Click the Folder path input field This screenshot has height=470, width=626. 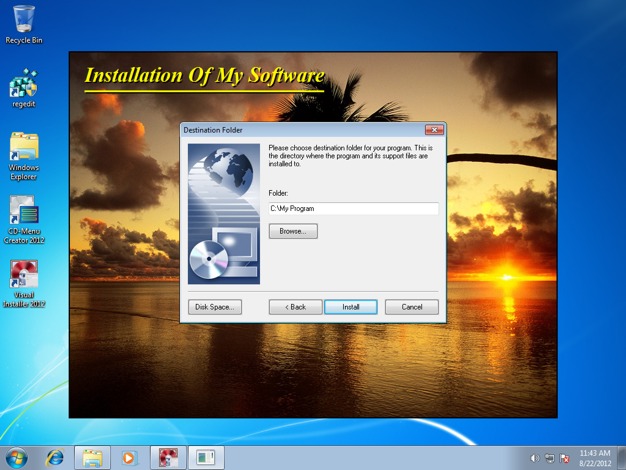coord(353,208)
